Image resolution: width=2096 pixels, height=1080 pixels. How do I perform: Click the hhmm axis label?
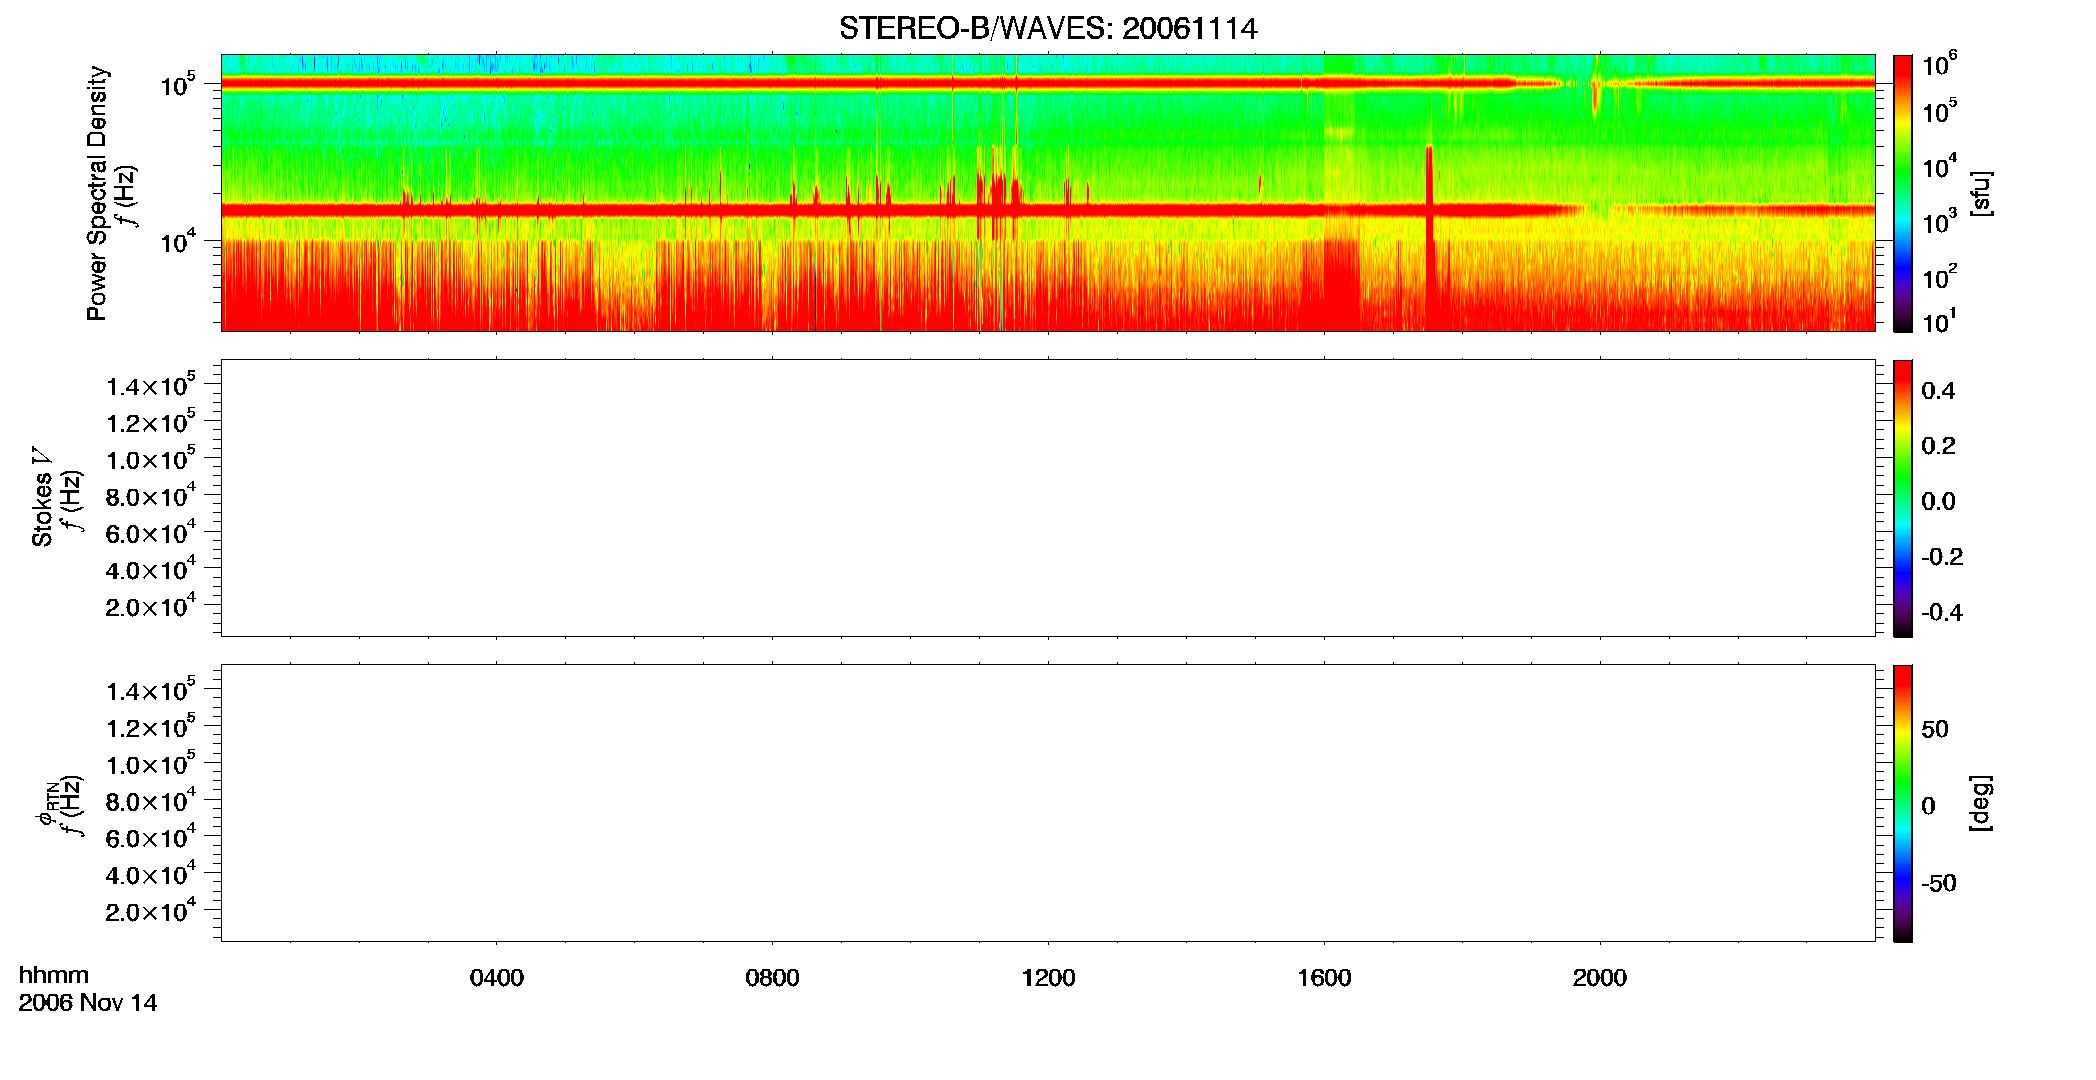(x=54, y=975)
